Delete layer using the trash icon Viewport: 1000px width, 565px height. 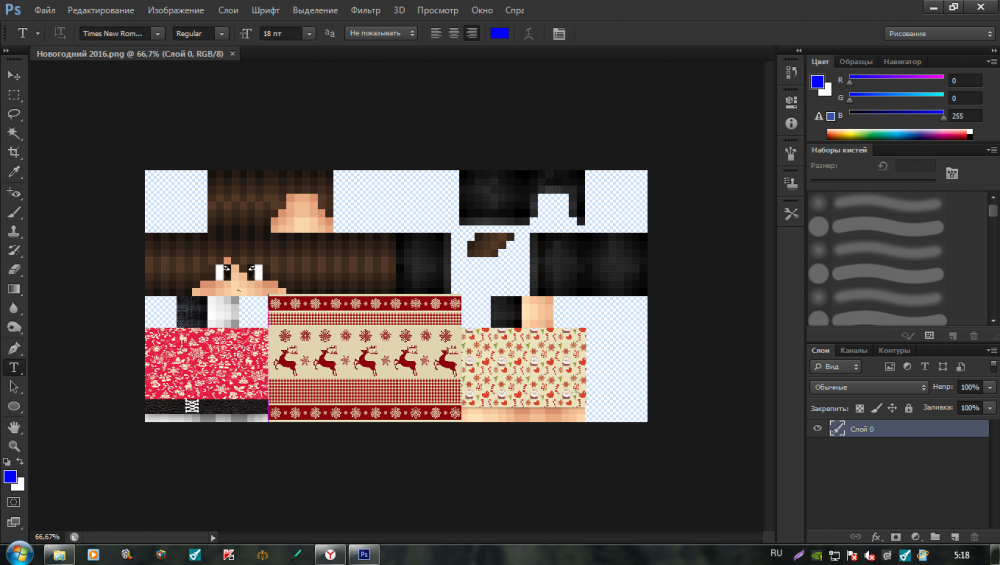click(x=974, y=537)
